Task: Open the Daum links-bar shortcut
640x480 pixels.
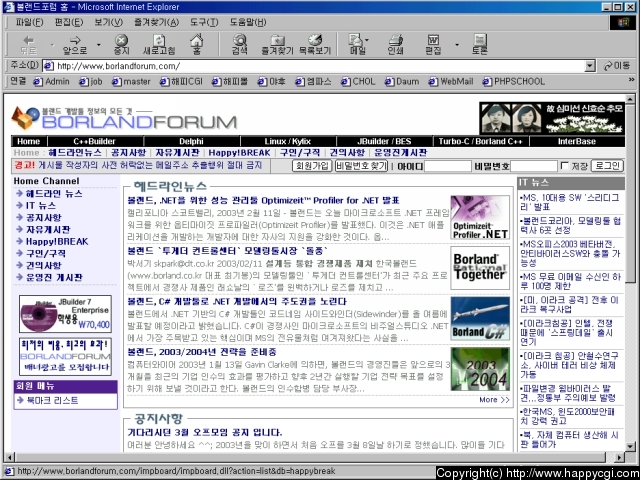Action: [402, 82]
